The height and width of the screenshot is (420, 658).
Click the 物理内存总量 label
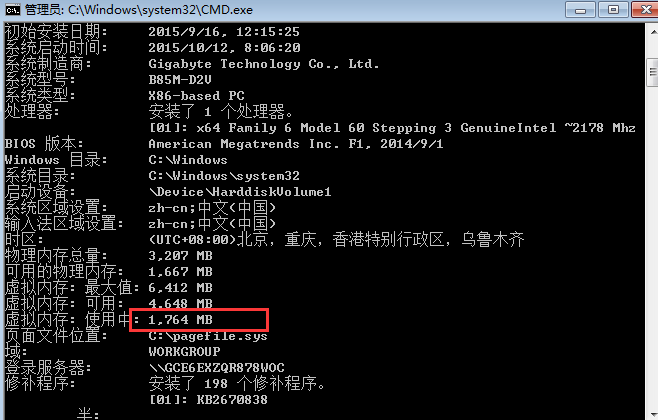click(x=55, y=256)
